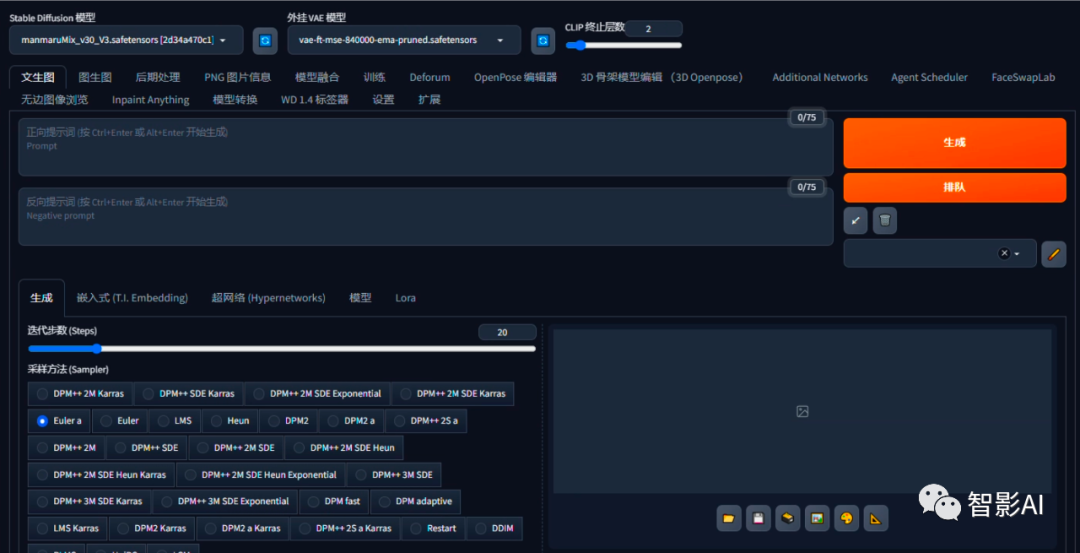Image resolution: width=1080 pixels, height=553 pixels.
Task: Refresh the Stable Diffusion model list
Action: [264, 41]
